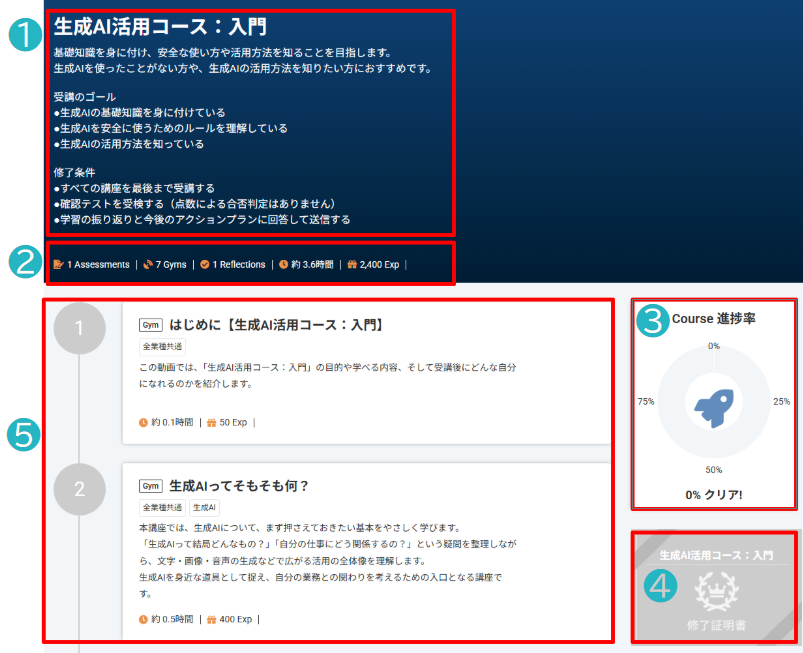The image size is (803, 653).
Task: Select timeline step circle with timeline number 2
Action: point(79,489)
